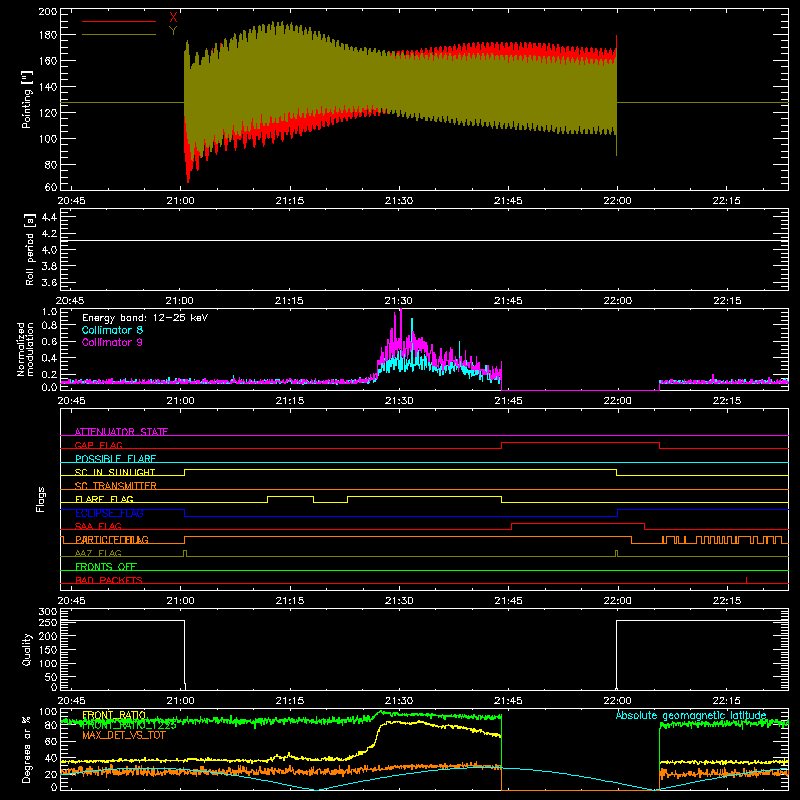Click the 150 tick on Quality axis
This screenshot has height=800, width=800.
click(x=48, y=650)
